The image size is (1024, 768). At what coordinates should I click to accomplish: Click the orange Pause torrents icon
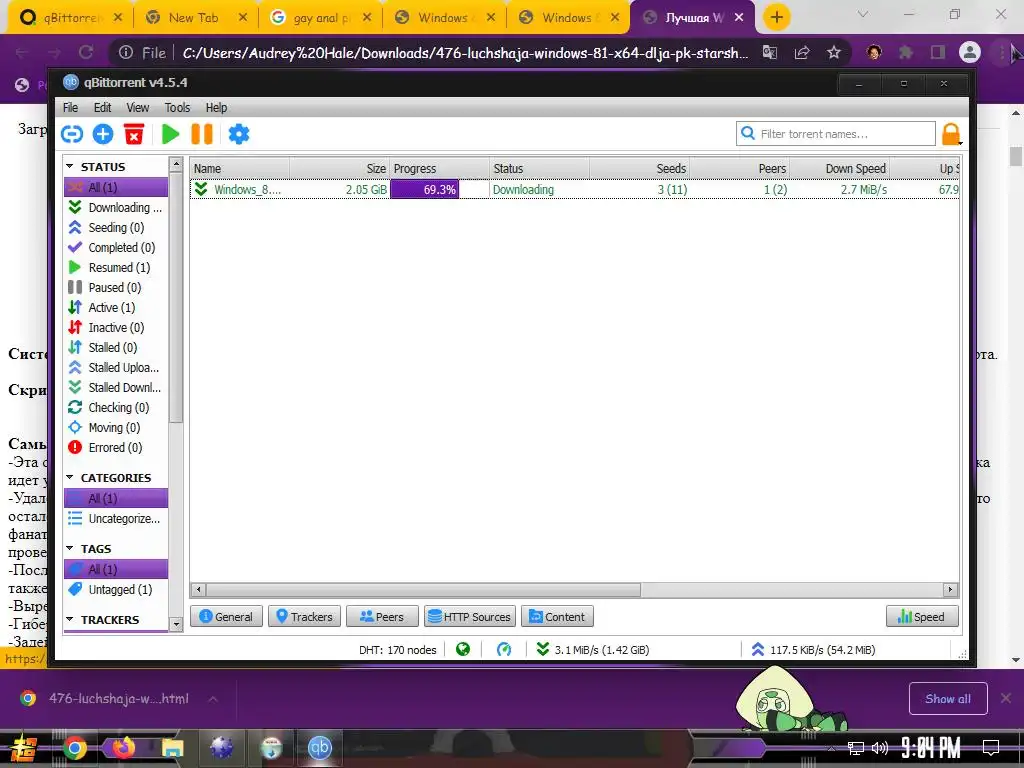[x=202, y=134]
